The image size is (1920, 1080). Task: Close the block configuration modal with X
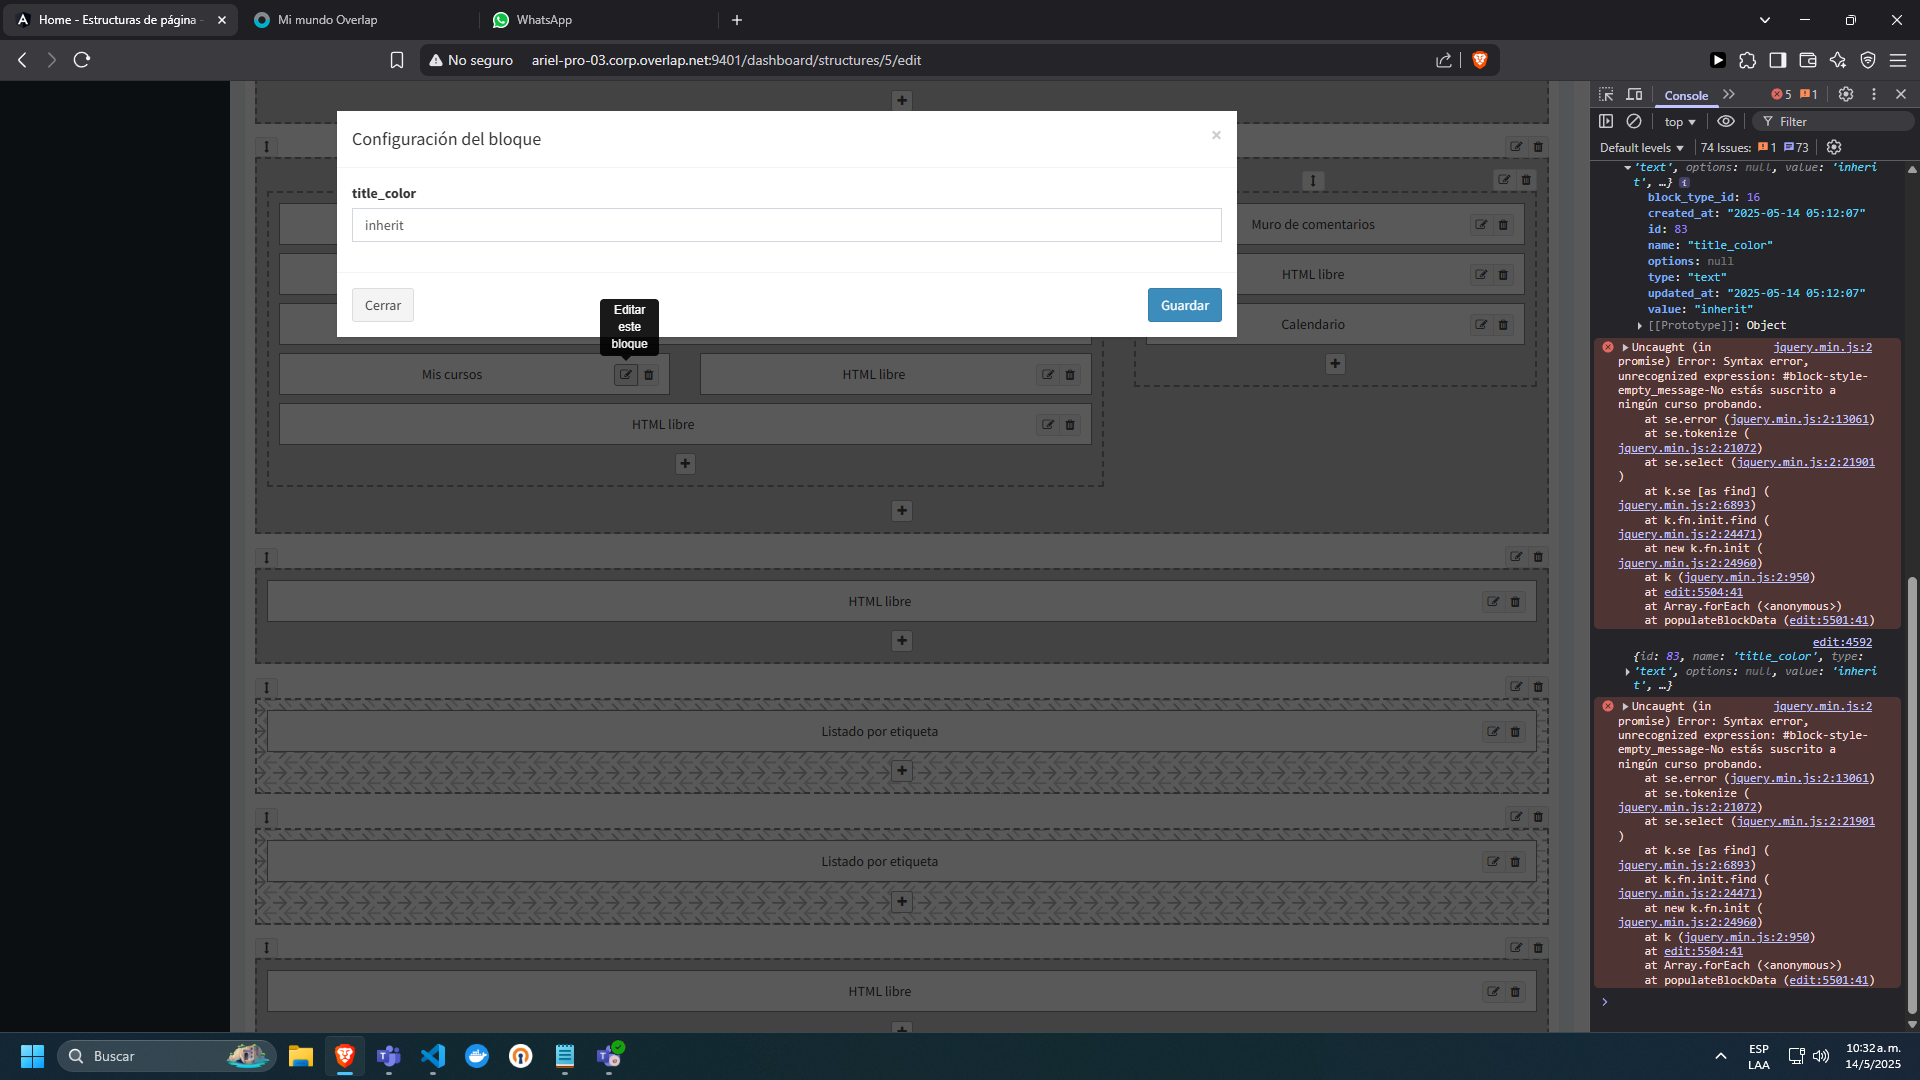(1216, 135)
